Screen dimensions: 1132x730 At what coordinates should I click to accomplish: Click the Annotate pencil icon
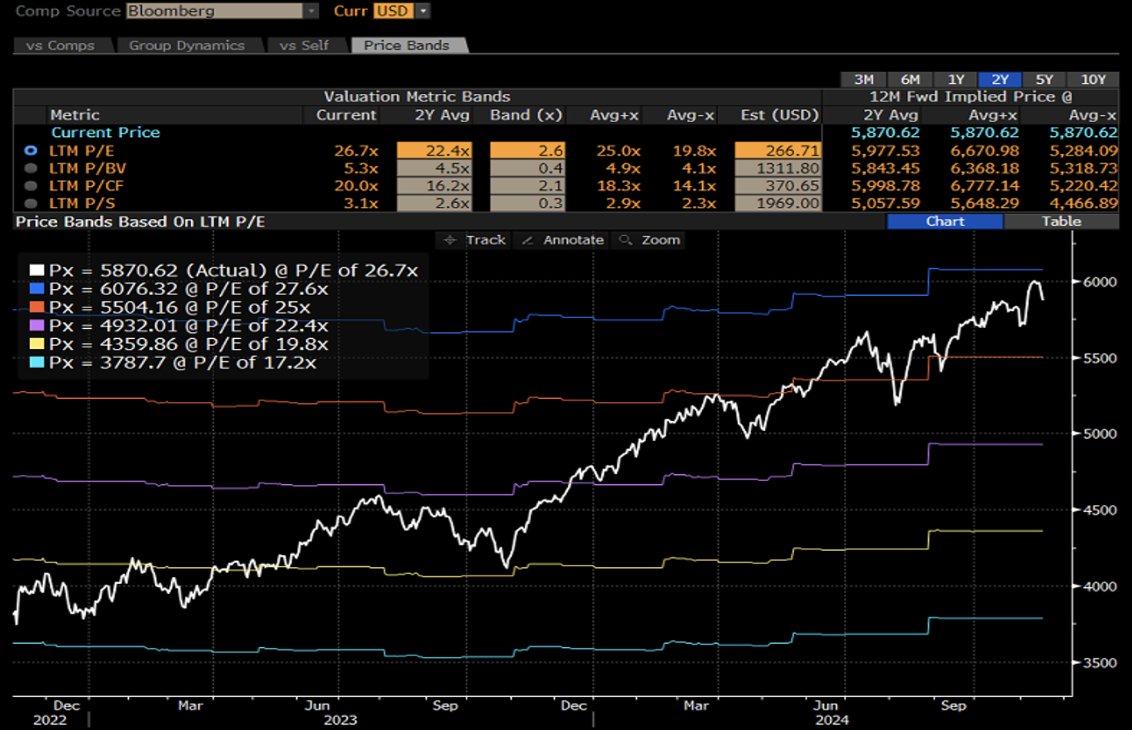pos(528,240)
